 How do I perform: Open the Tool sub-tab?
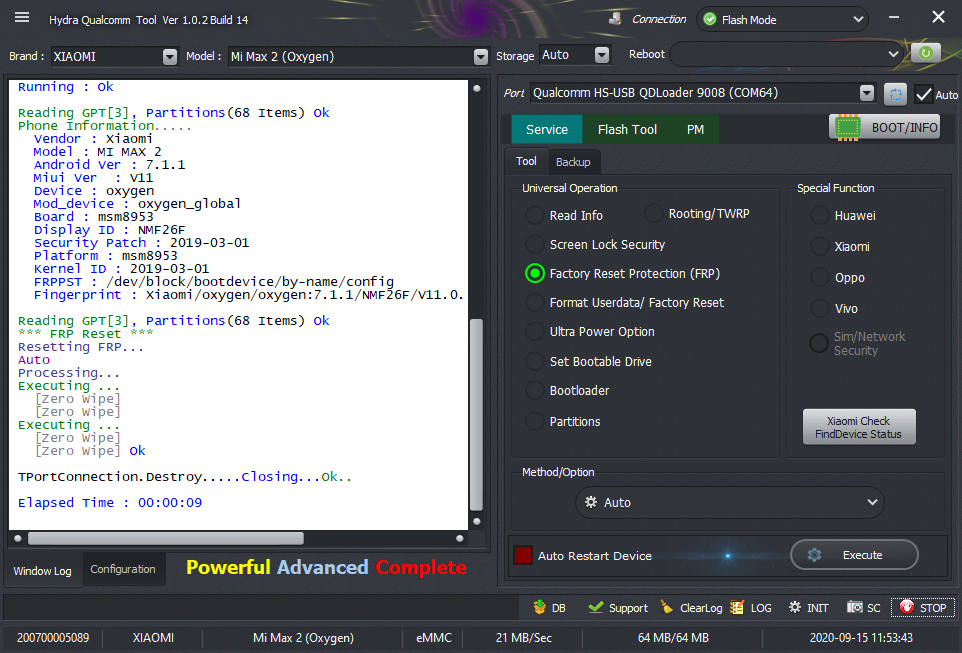pos(526,161)
